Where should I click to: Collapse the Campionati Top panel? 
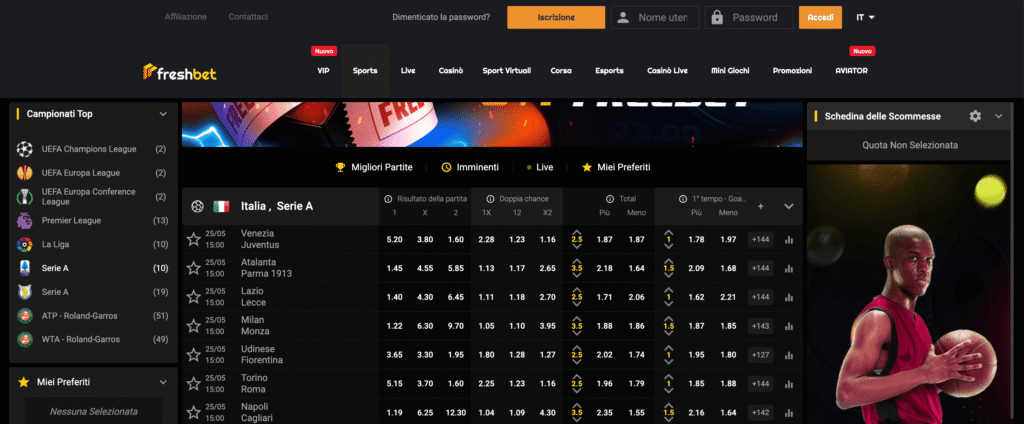[163, 114]
